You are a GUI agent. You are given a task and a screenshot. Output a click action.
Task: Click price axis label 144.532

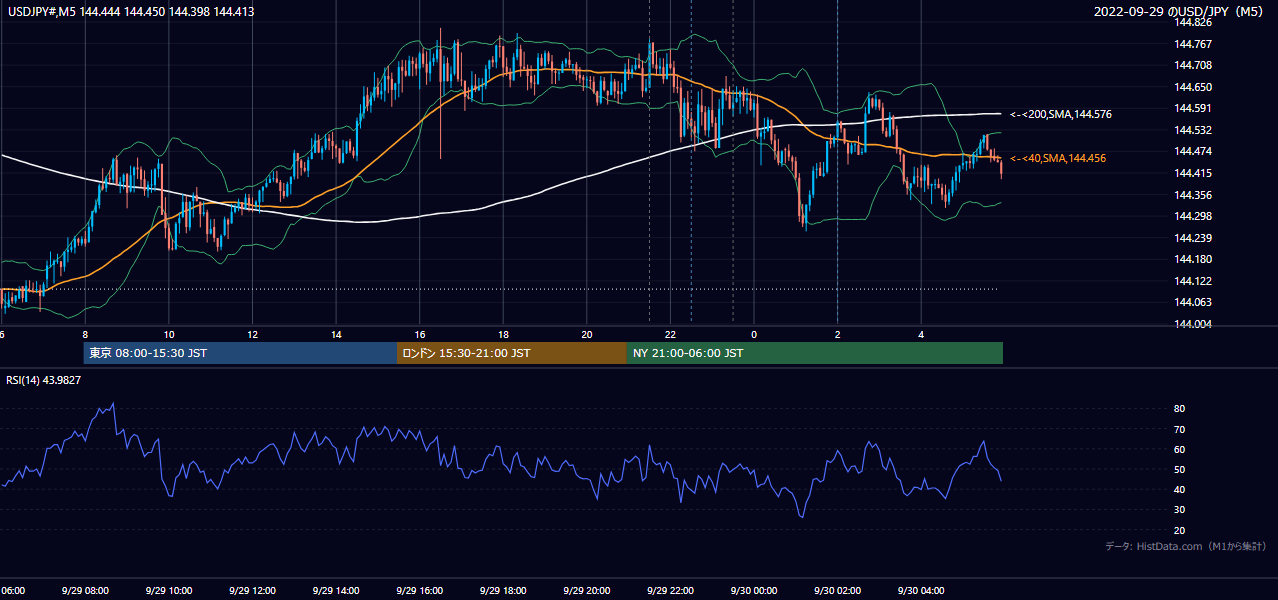(1193, 130)
